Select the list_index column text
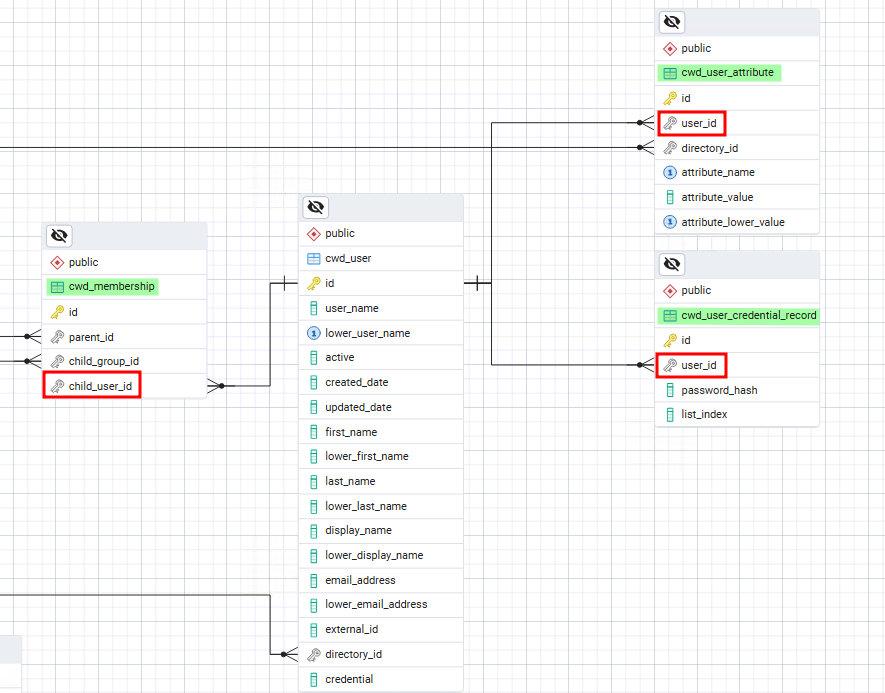Image resolution: width=885 pixels, height=693 pixels. click(x=704, y=414)
